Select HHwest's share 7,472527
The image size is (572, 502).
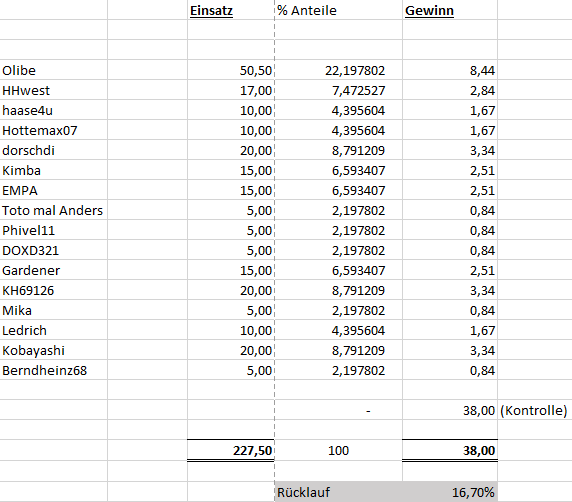[x=339, y=90]
